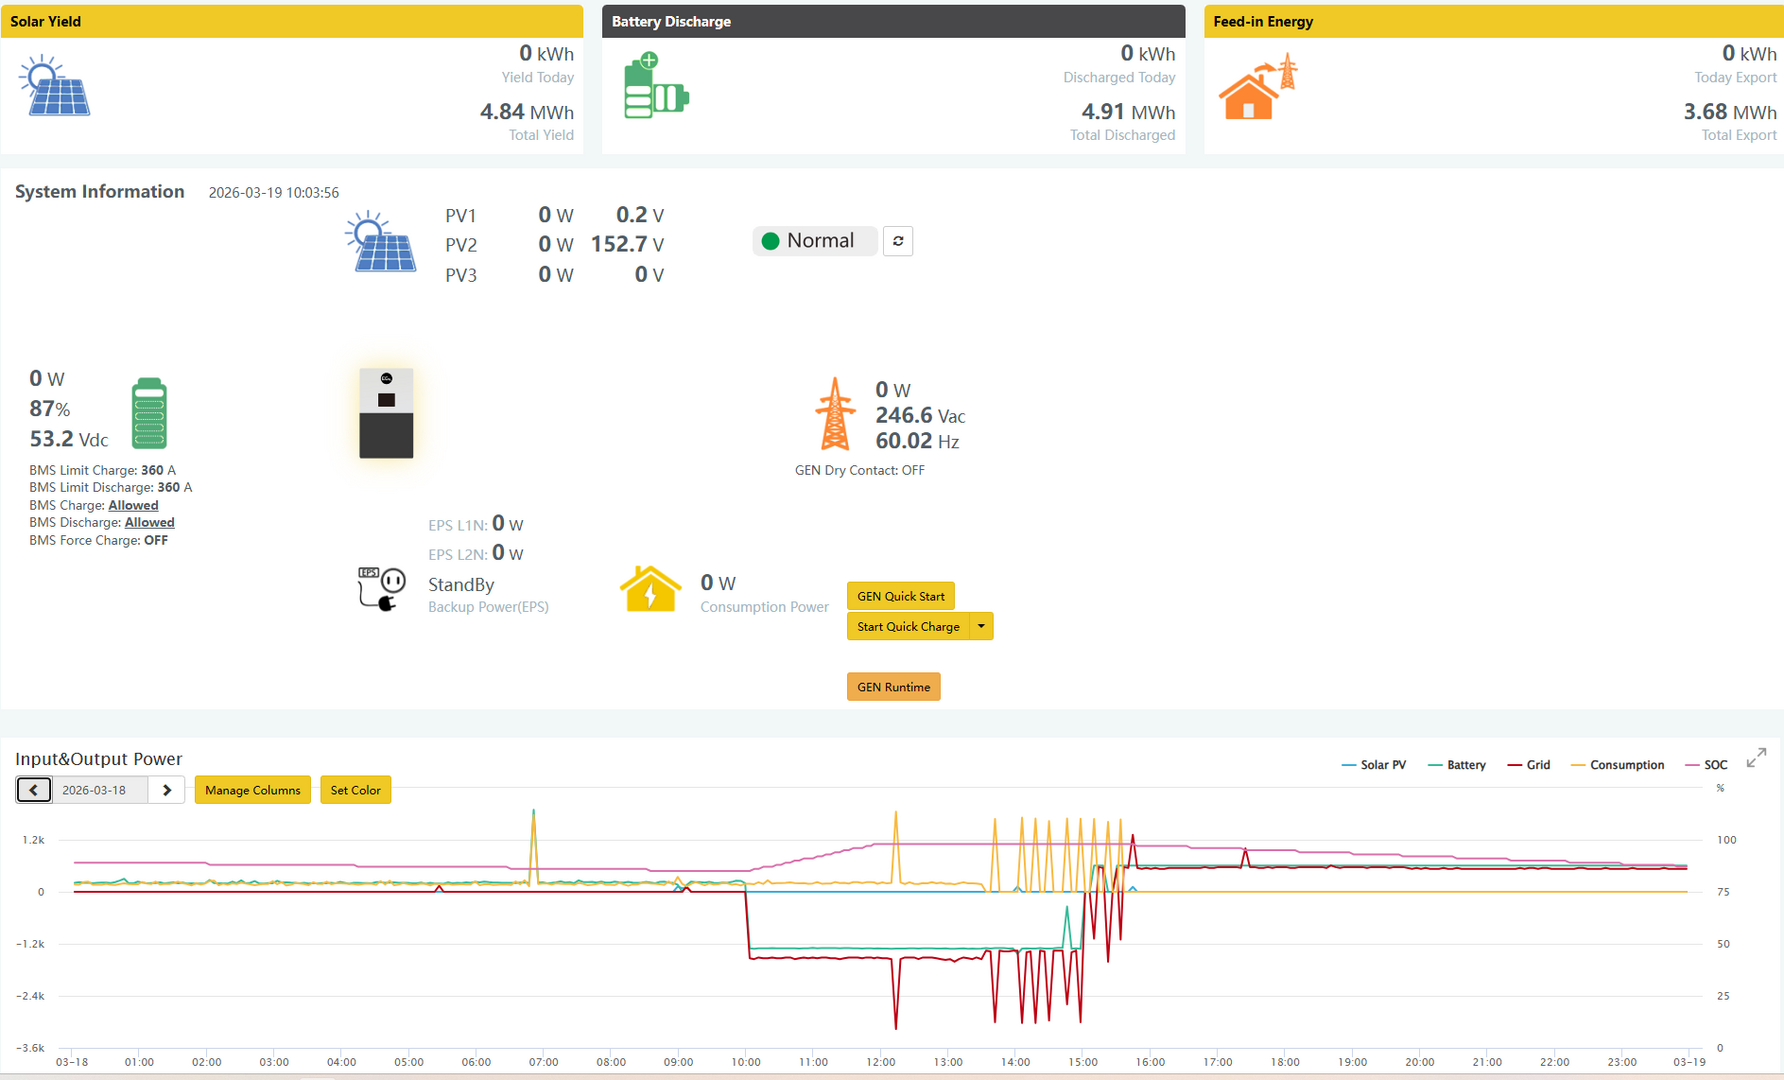Click the inverter unit image
Screen dimensions: 1784x1080
(x=386, y=413)
